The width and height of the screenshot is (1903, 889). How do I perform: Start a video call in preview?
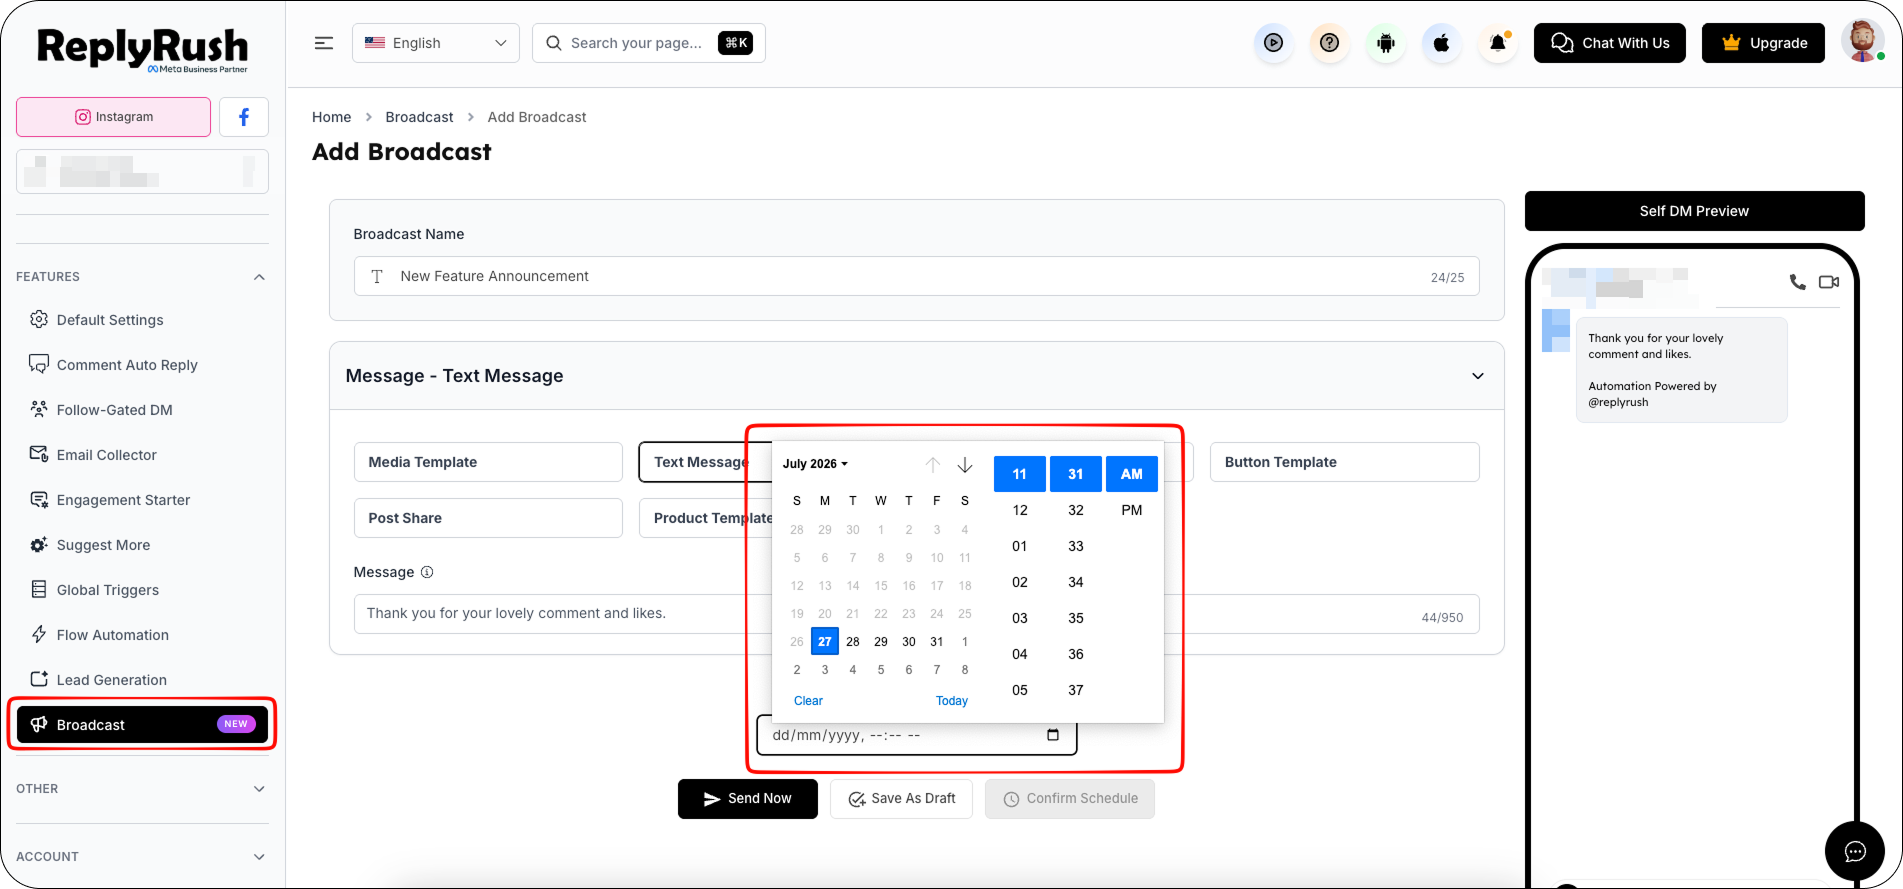pyautogui.click(x=1829, y=282)
